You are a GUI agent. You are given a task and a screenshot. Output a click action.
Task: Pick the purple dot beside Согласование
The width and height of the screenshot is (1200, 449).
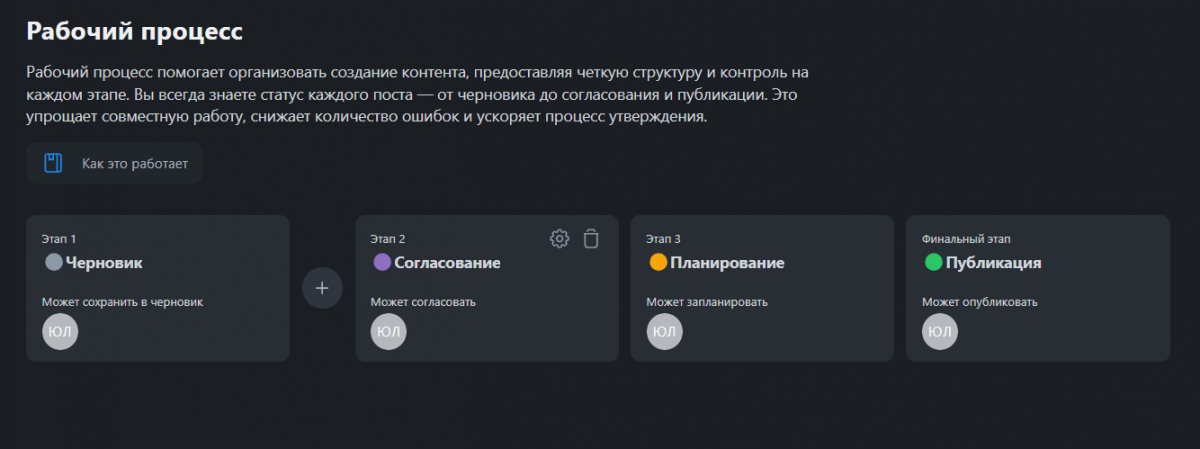(x=382, y=263)
